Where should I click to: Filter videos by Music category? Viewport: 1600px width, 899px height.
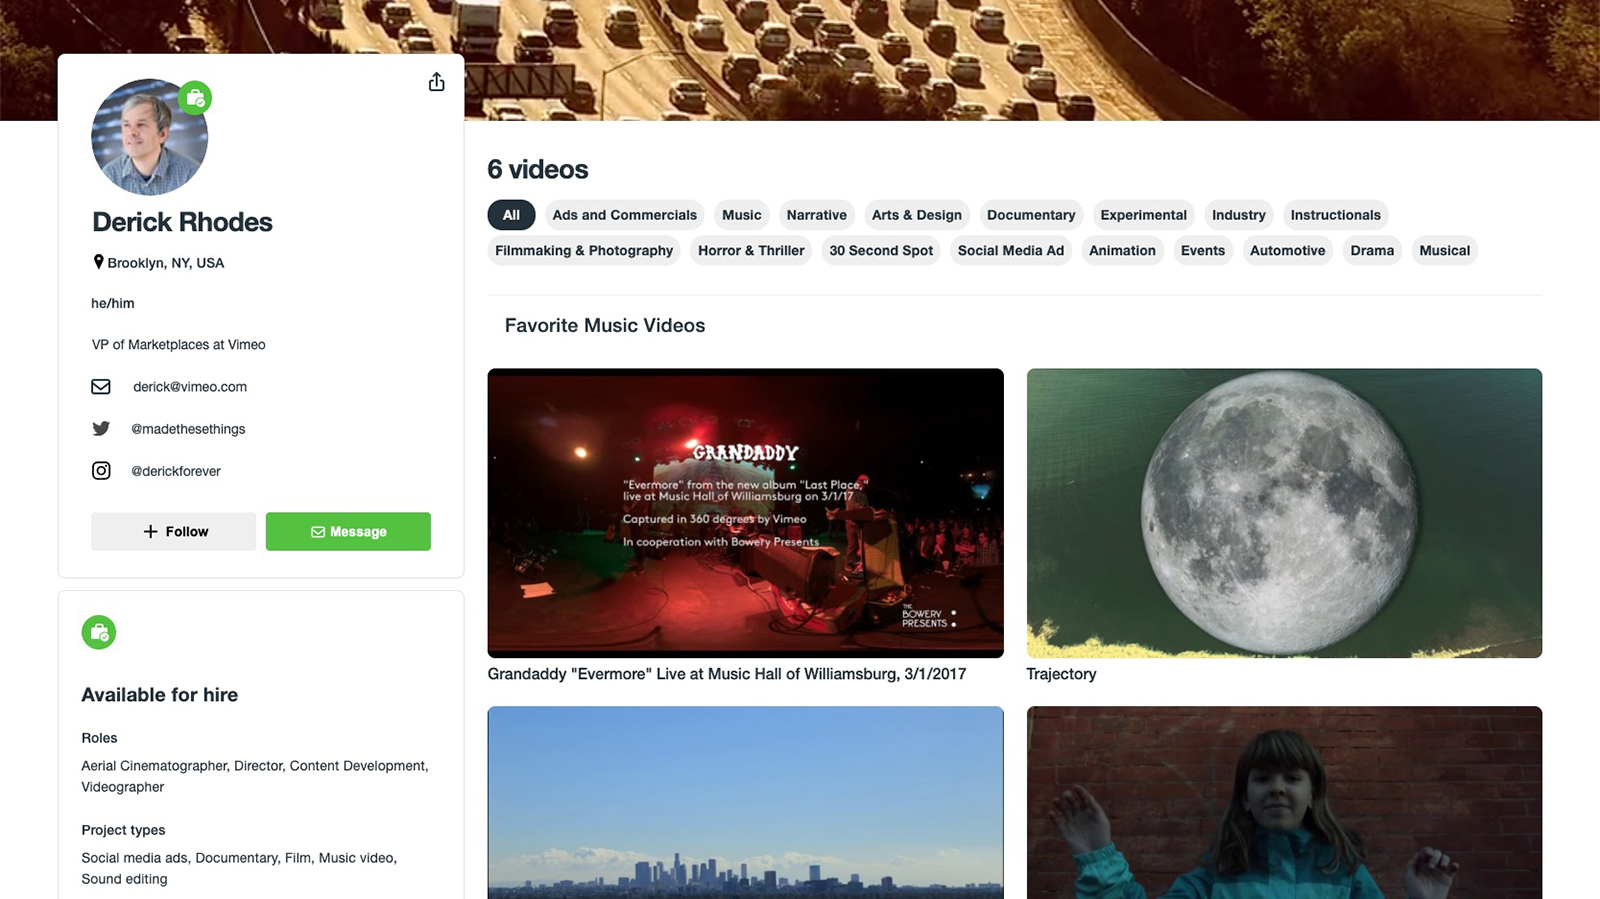coord(741,215)
